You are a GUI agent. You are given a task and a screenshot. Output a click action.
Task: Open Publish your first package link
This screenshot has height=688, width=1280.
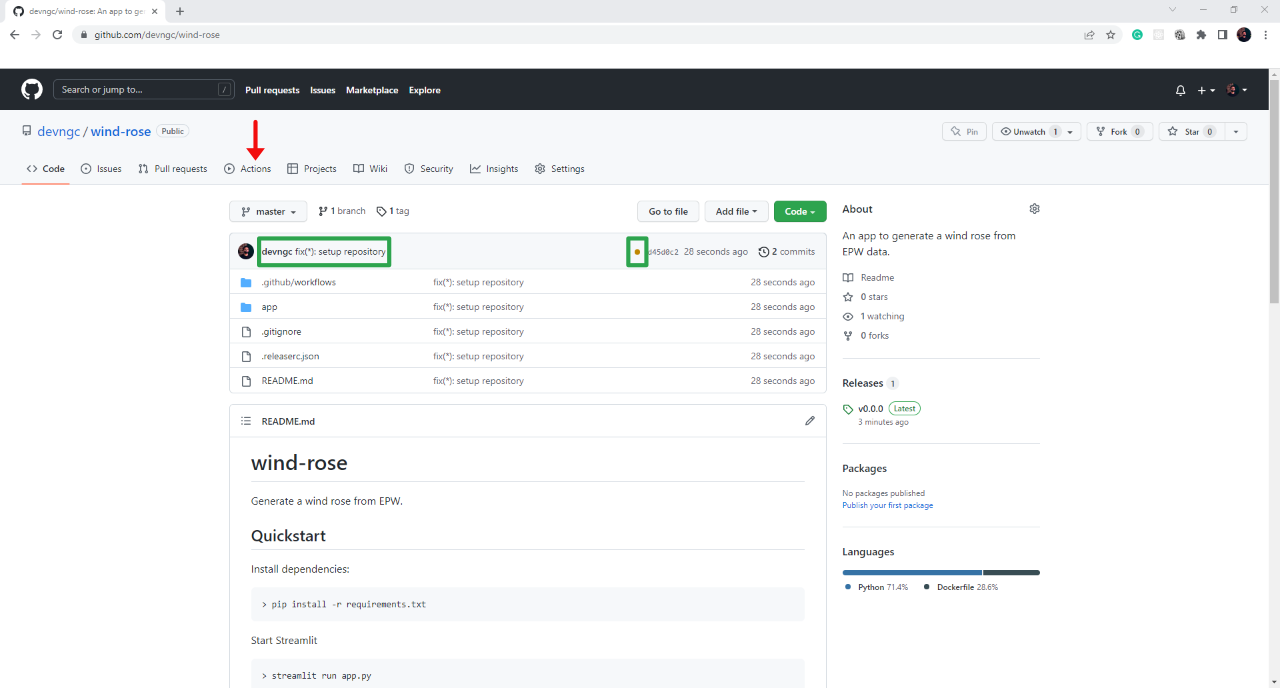point(887,506)
